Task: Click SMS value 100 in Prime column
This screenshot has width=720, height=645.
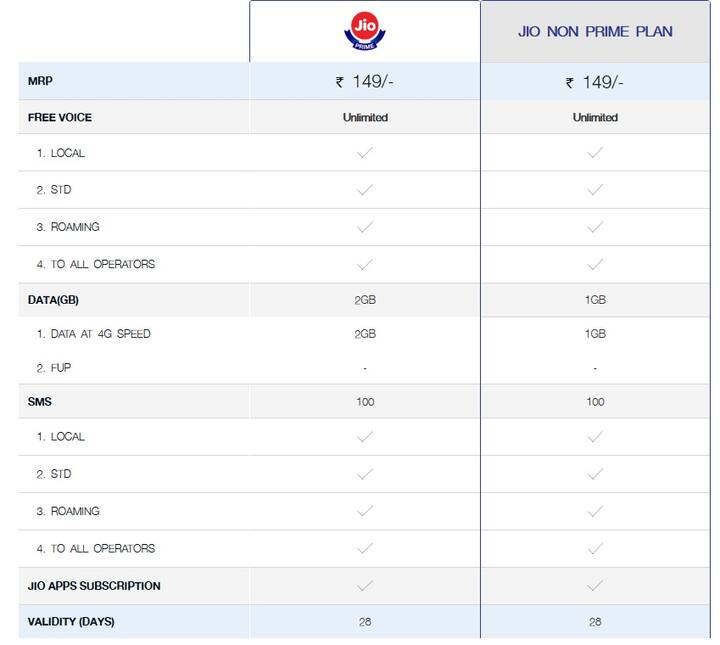Action: 365,402
